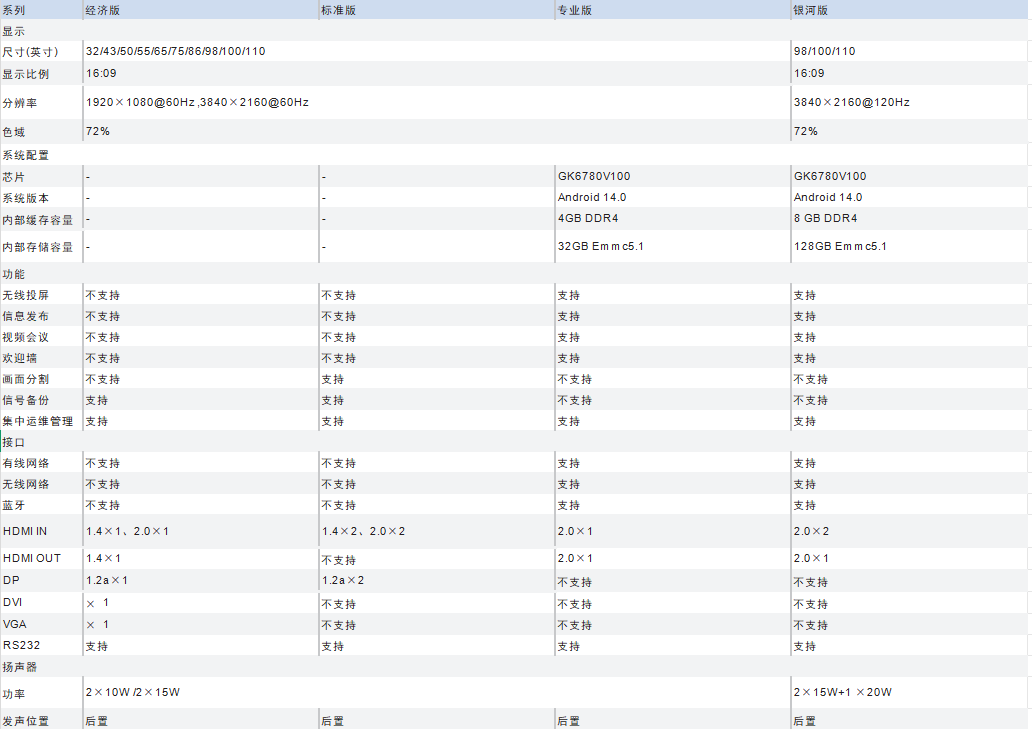Click the DVI row label
This screenshot has width=1032, height=729.
coord(13,603)
